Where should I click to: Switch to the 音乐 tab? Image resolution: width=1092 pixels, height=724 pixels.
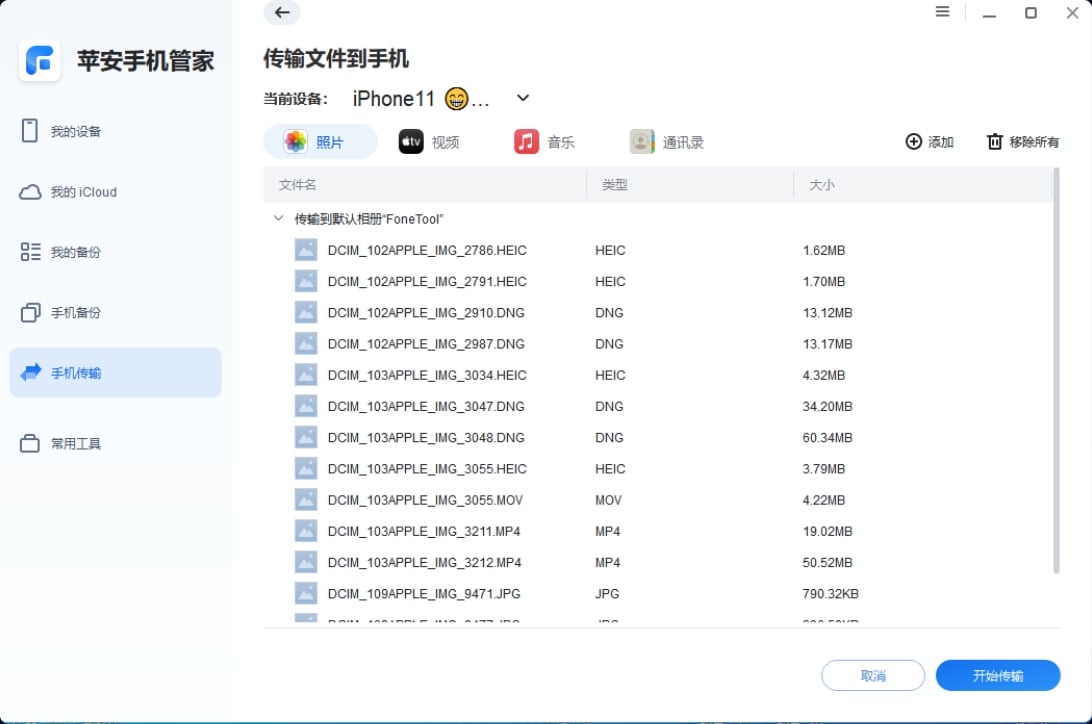pos(545,142)
